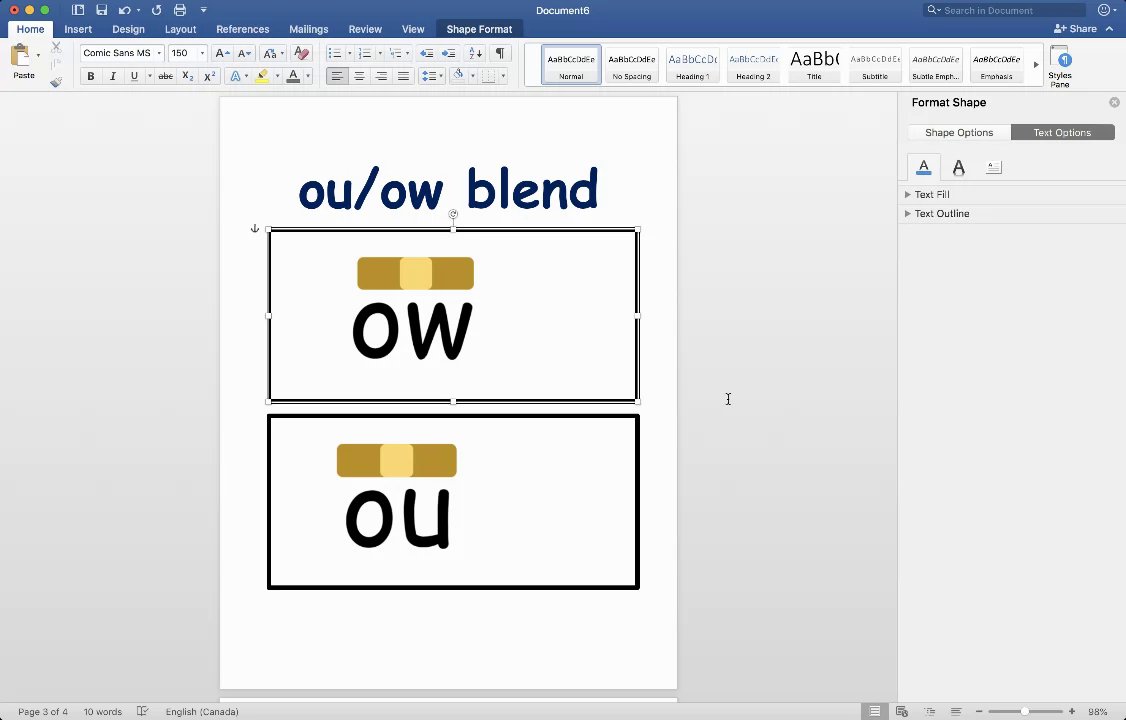Switch to Draft view in status bar
Screen dimensions: 1126x720
click(x=957, y=711)
